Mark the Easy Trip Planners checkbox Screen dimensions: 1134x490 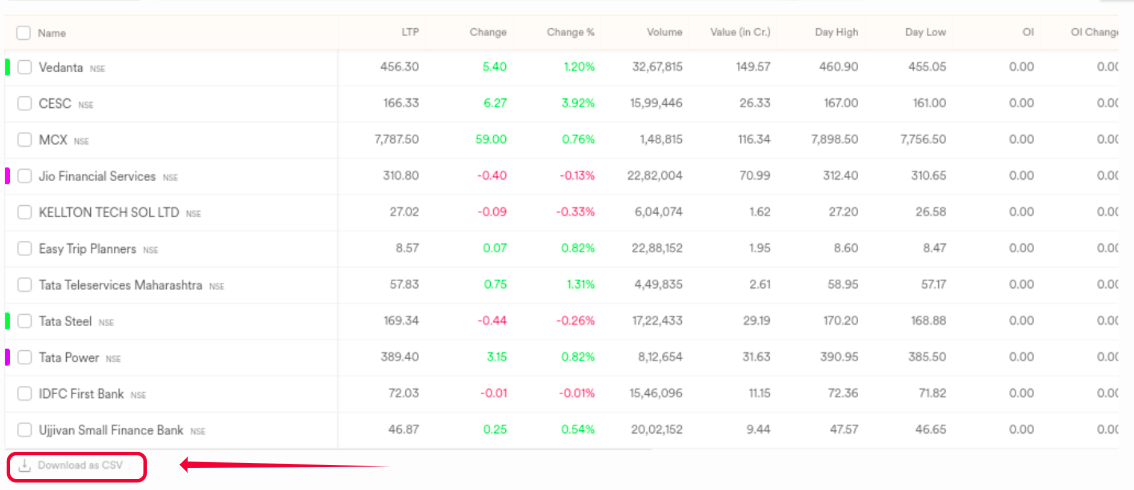point(25,249)
